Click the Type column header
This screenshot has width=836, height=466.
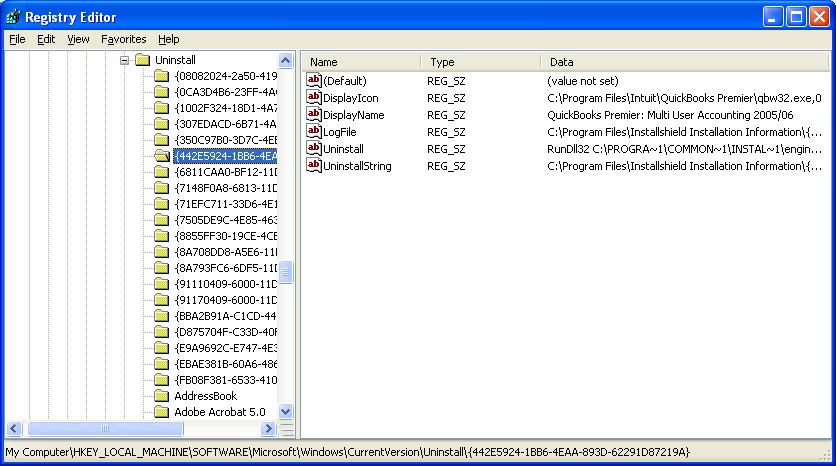tap(480, 62)
